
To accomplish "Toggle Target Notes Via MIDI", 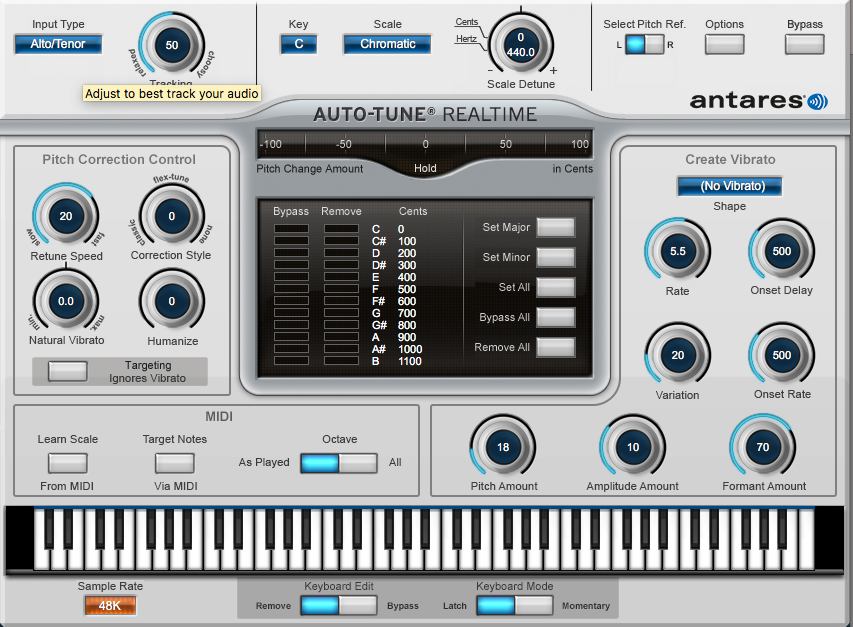I will pyautogui.click(x=175, y=463).
